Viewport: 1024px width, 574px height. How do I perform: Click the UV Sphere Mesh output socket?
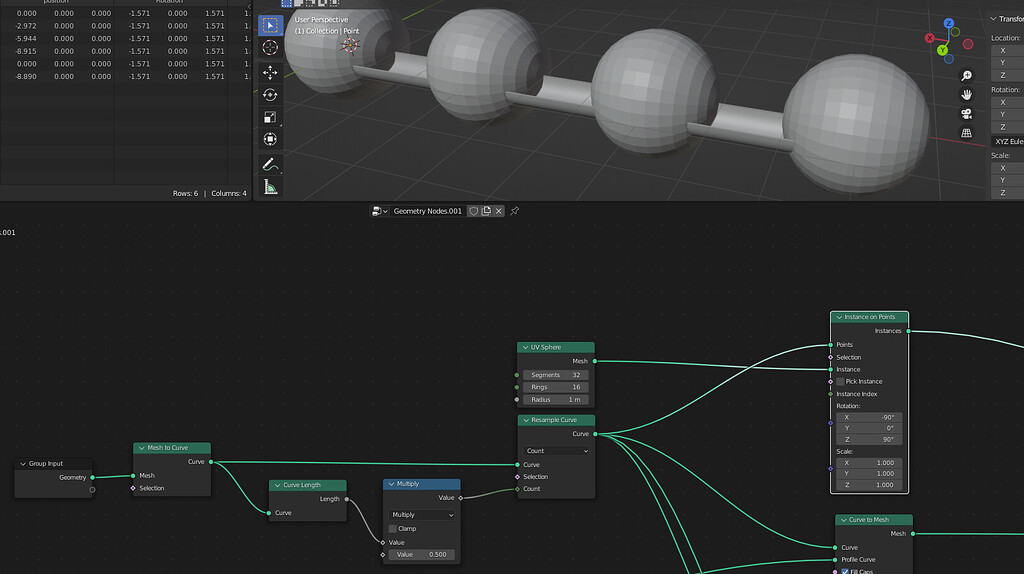(x=595, y=361)
